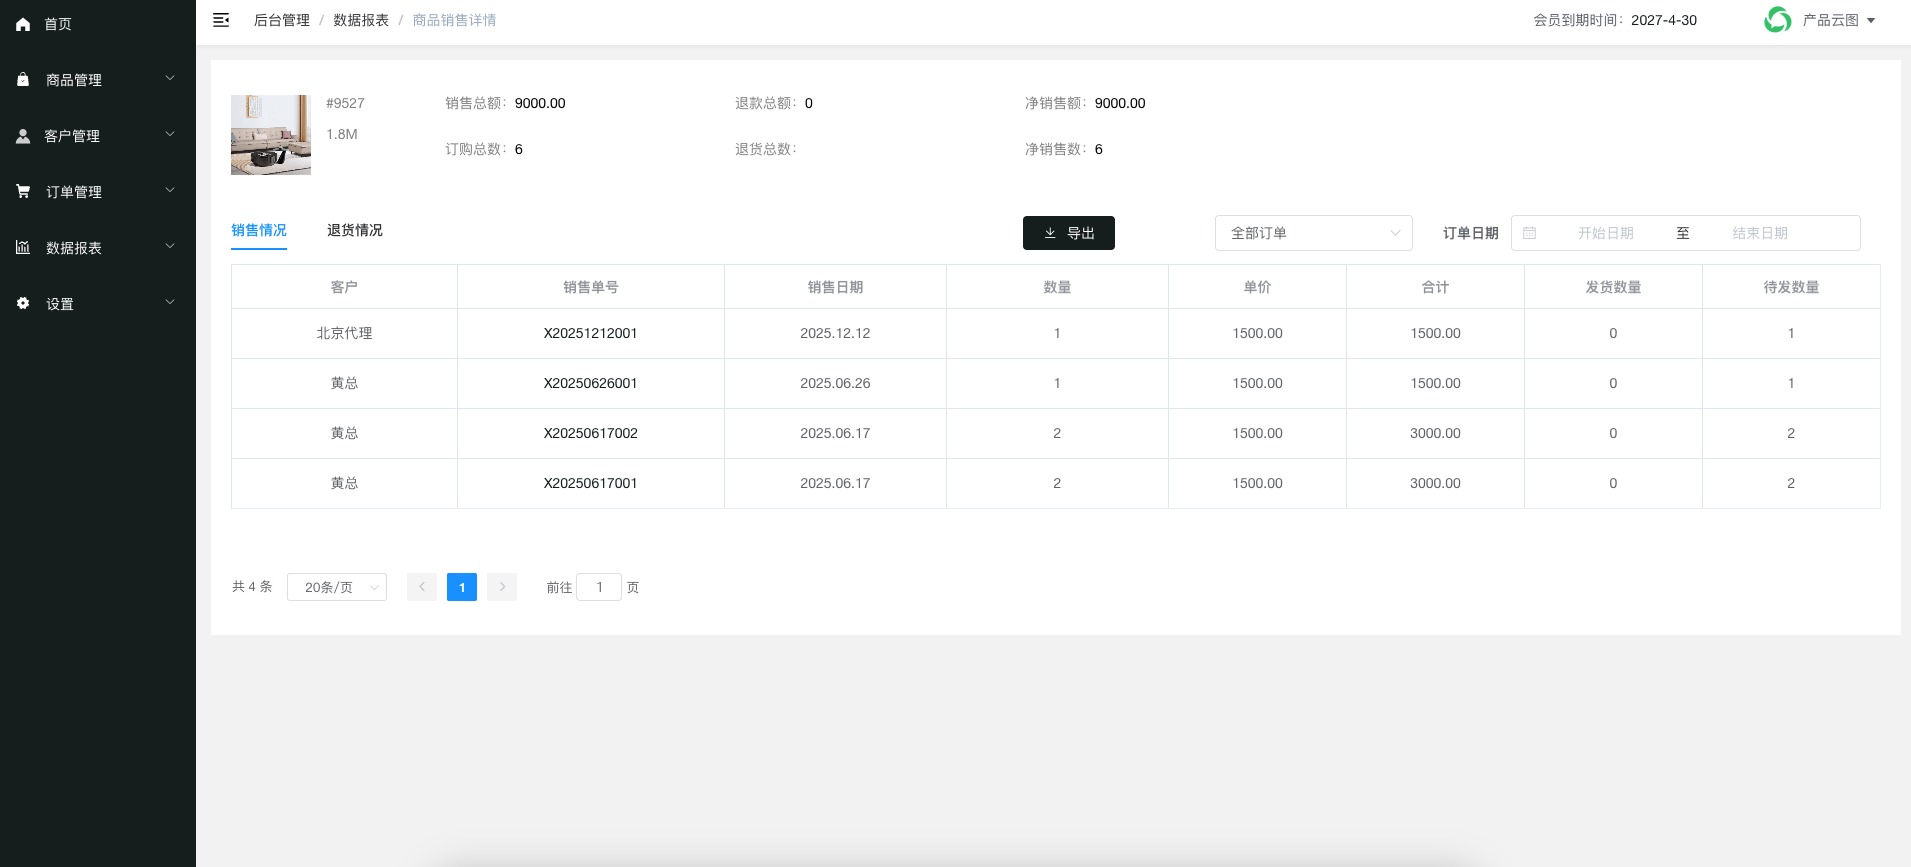Viewport: 1911px width, 867px height.
Task: Toggle the sidebar collapse hamburger icon
Action: click(221, 20)
